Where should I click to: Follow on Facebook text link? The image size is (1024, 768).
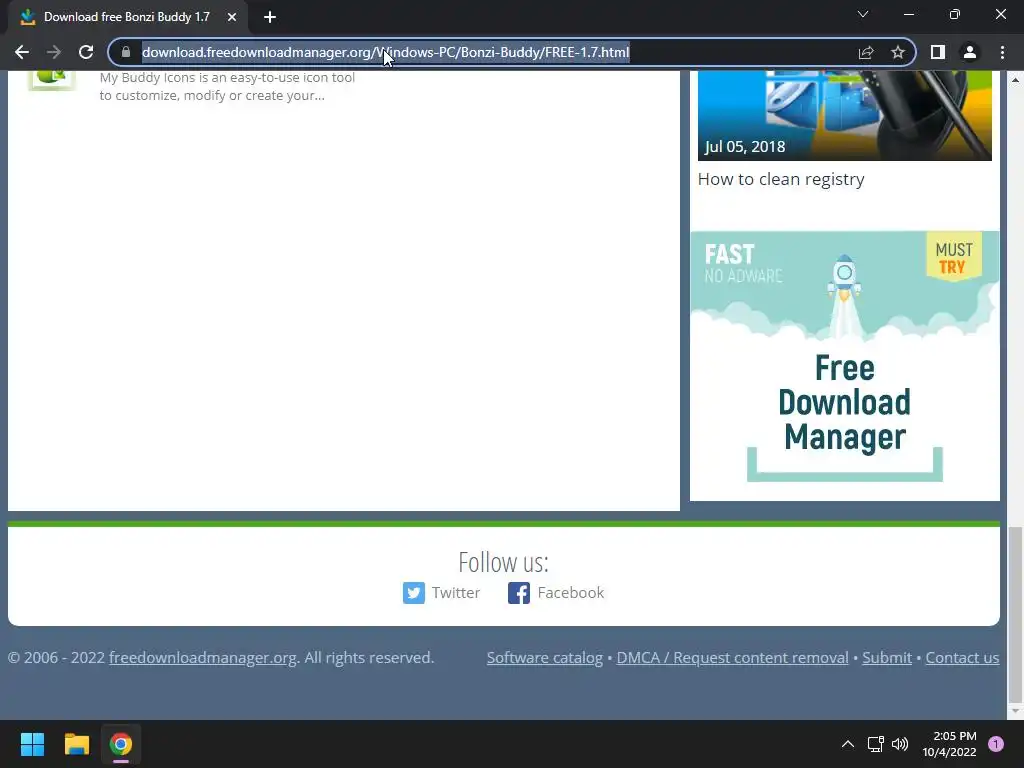(571, 593)
